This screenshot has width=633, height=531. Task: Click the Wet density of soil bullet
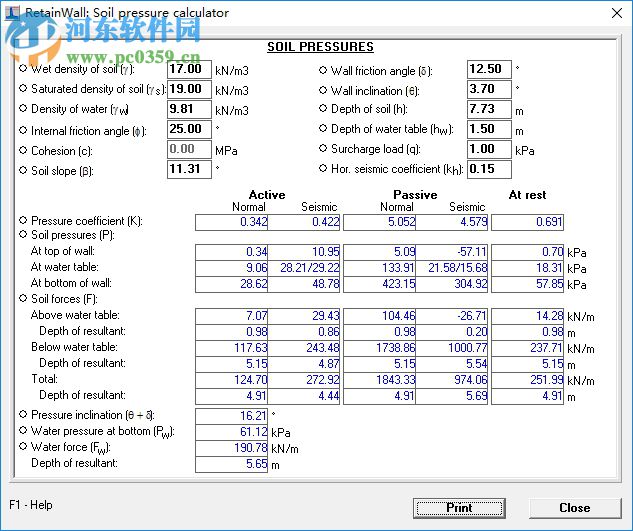(x=23, y=68)
